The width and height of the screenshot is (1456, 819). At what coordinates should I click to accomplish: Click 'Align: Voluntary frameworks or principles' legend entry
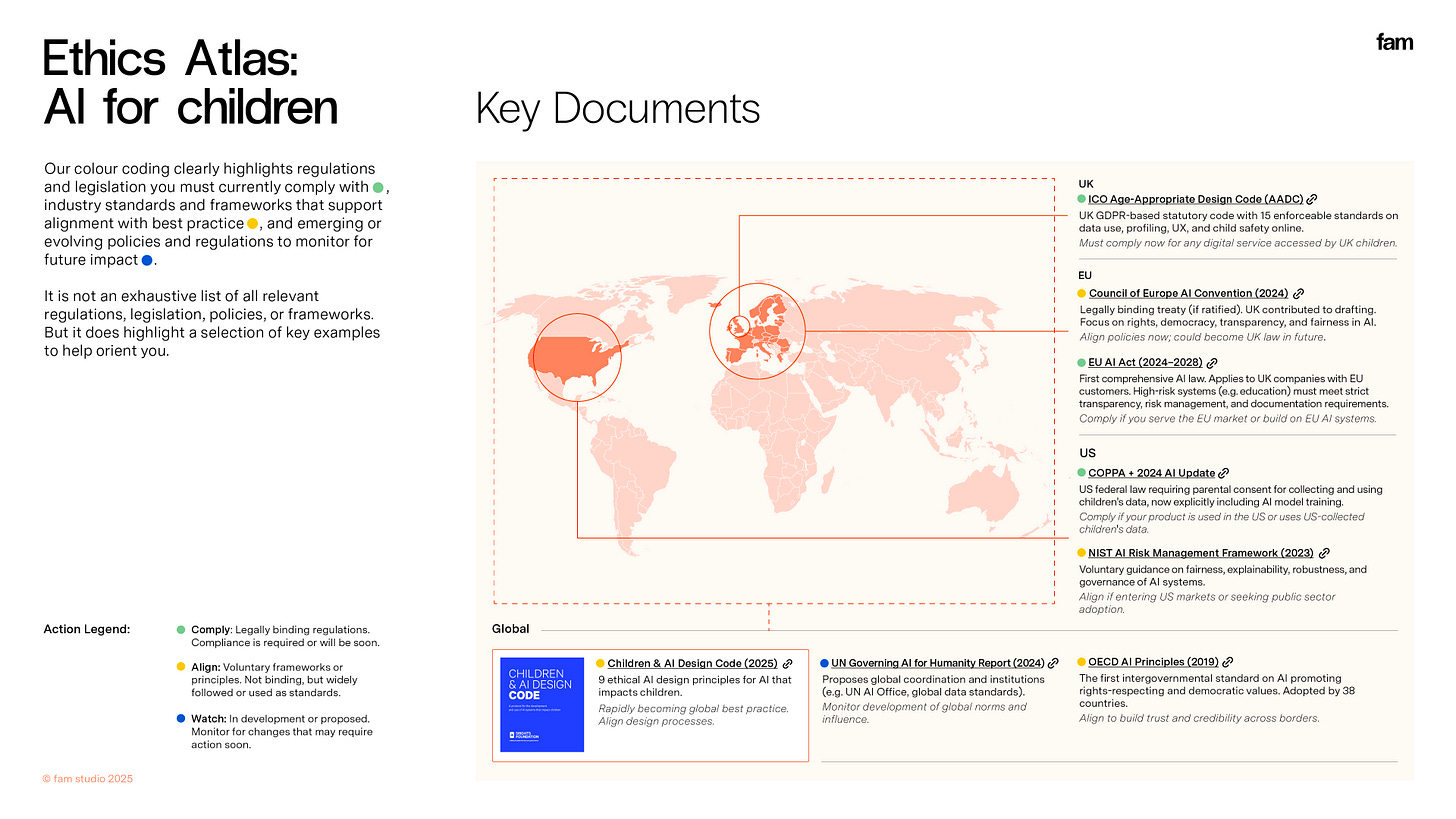point(274,680)
